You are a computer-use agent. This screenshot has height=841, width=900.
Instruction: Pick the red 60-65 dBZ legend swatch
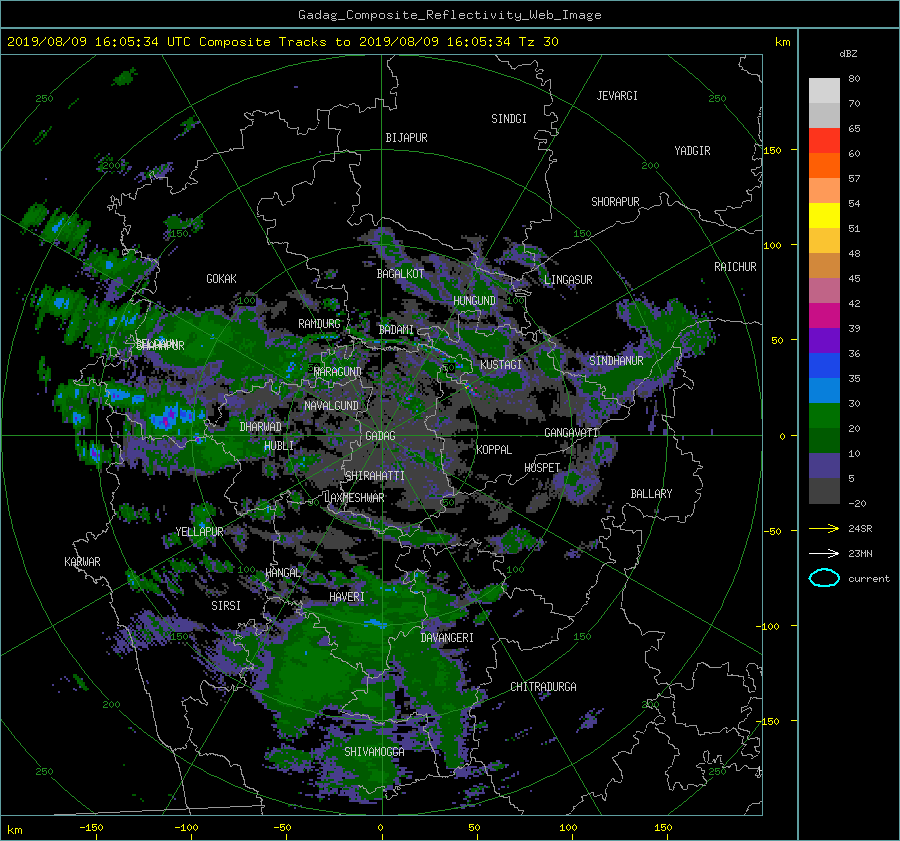824,140
